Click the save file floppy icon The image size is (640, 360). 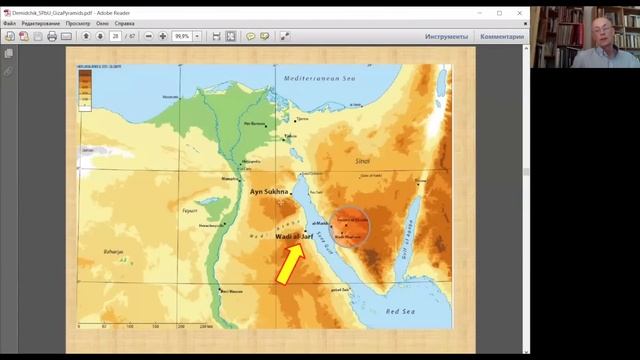38,36
